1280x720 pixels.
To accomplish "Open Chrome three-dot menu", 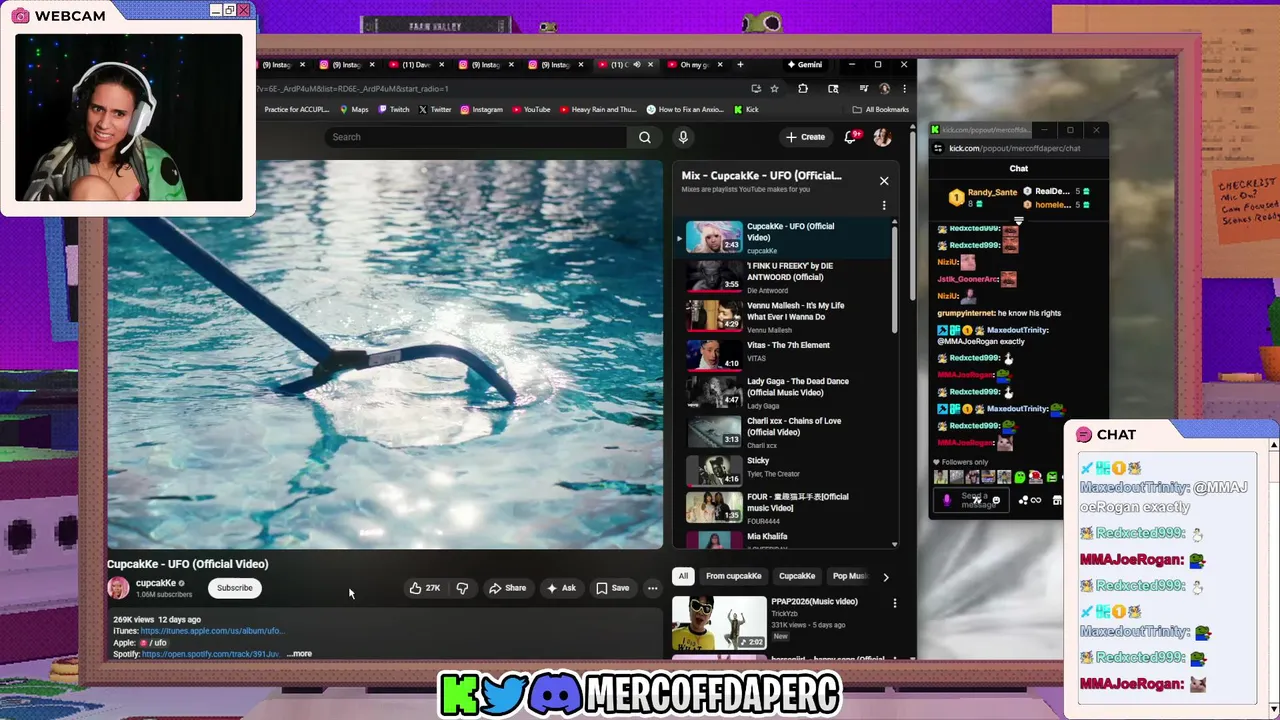I will coord(904,88).
